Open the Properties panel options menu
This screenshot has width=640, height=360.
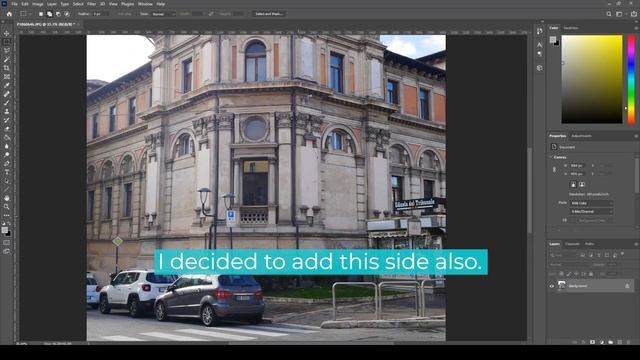click(x=636, y=136)
